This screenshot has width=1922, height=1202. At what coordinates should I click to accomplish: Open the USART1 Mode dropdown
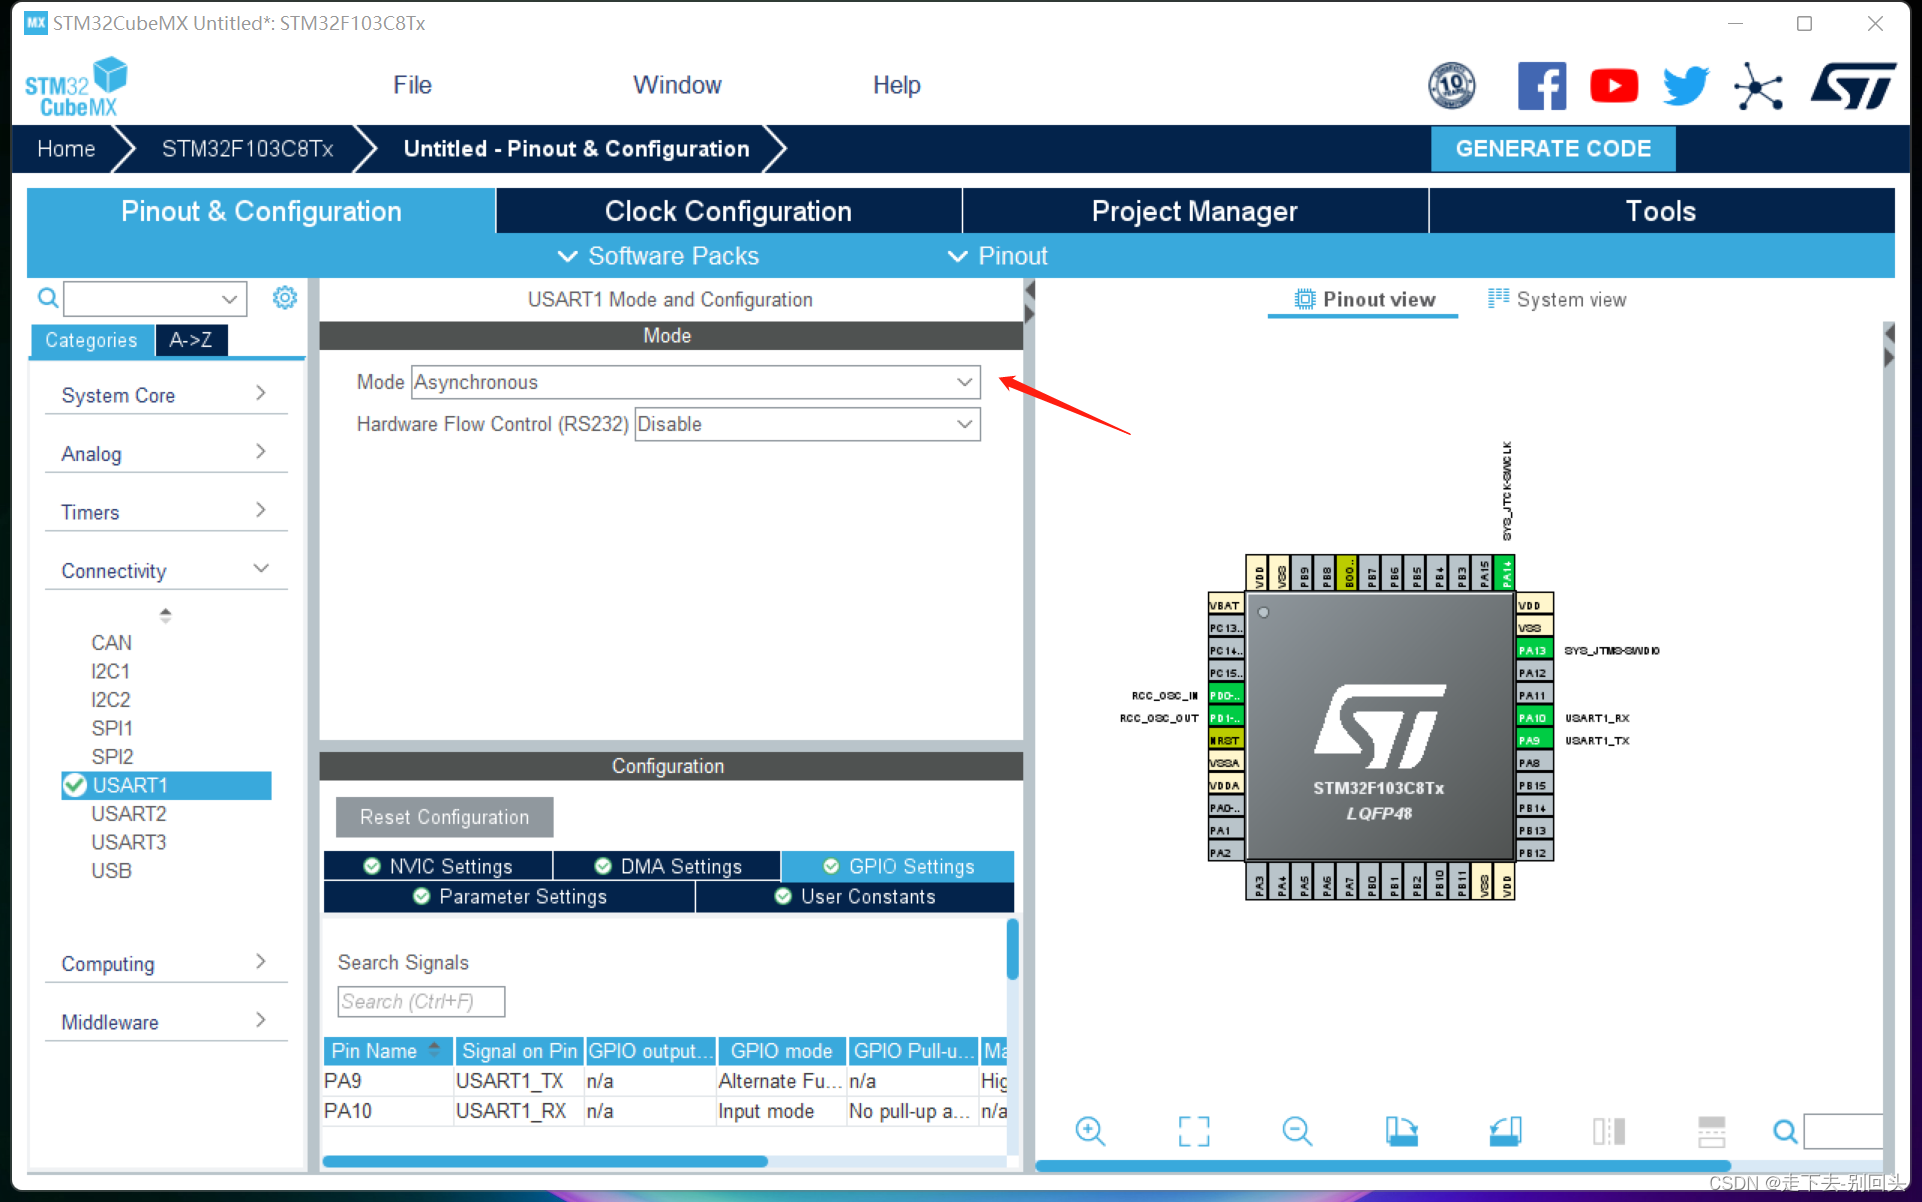pos(695,382)
